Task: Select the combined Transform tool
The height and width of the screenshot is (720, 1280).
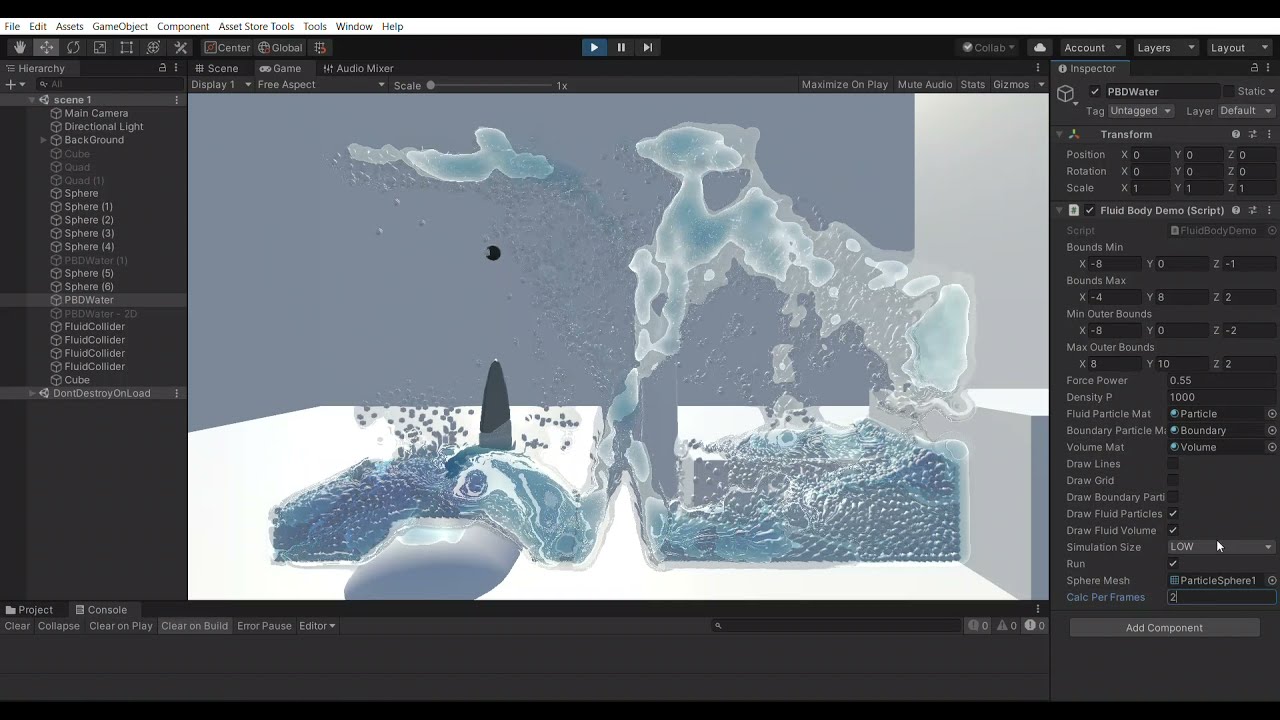Action: (154, 47)
